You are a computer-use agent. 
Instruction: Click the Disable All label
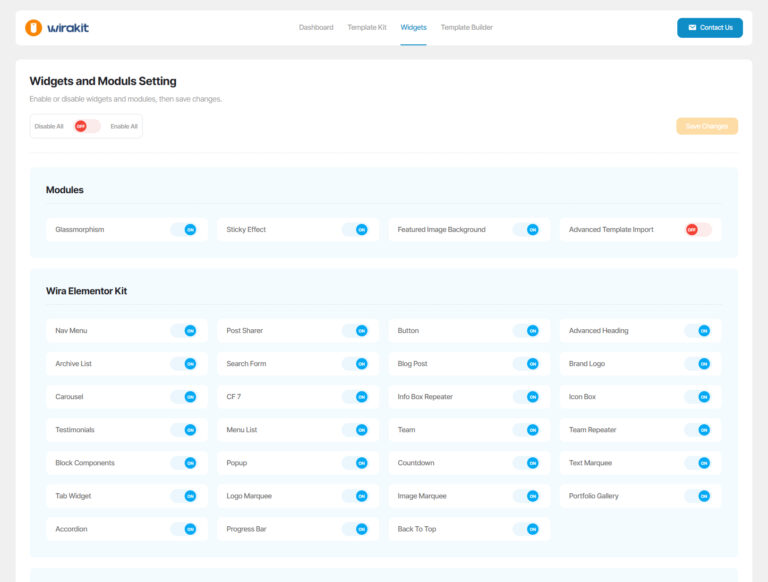pyautogui.click(x=49, y=126)
